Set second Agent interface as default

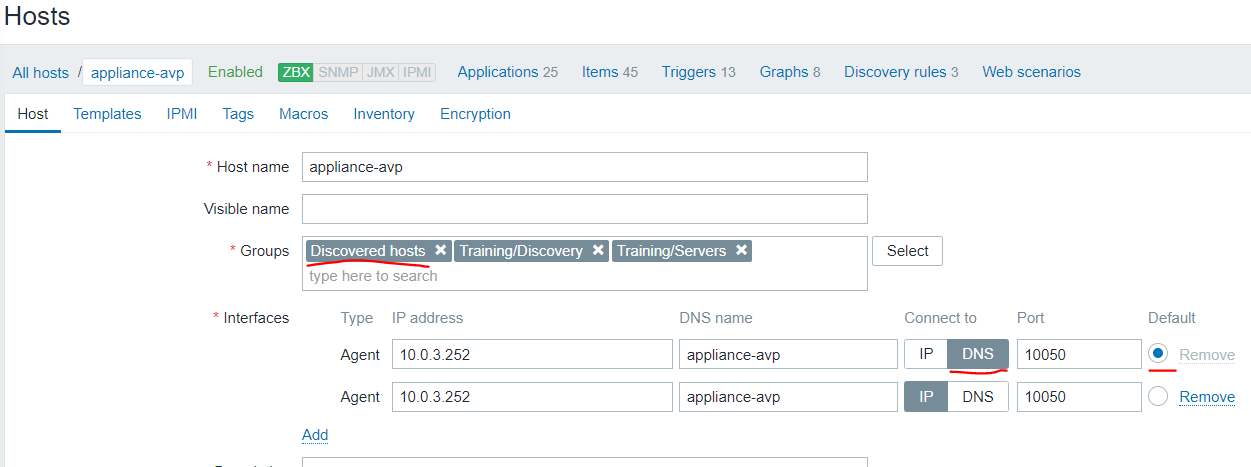[x=1159, y=397]
